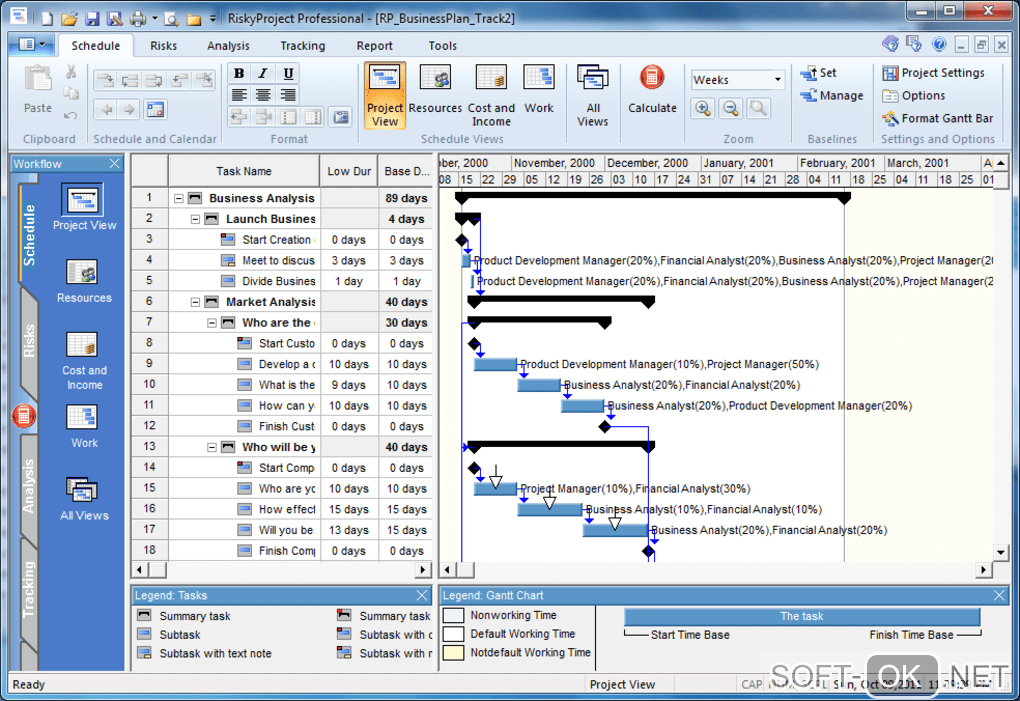Click Manage baselines
This screenshot has height=701, width=1020.
coord(831,96)
